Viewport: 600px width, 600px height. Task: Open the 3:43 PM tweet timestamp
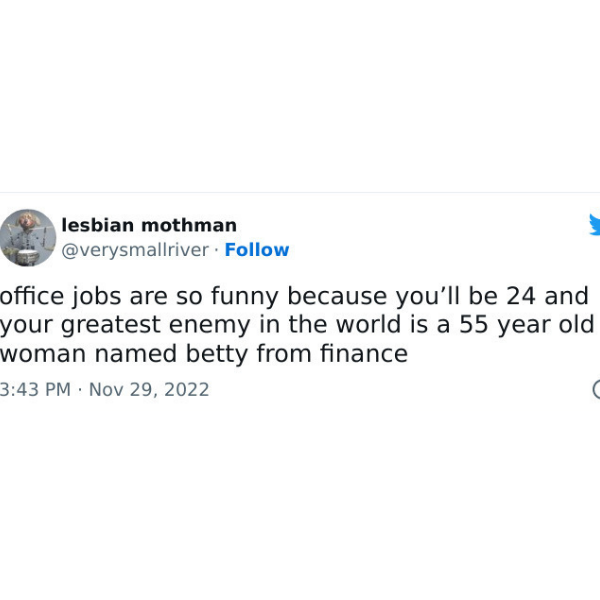click(35, 390)
